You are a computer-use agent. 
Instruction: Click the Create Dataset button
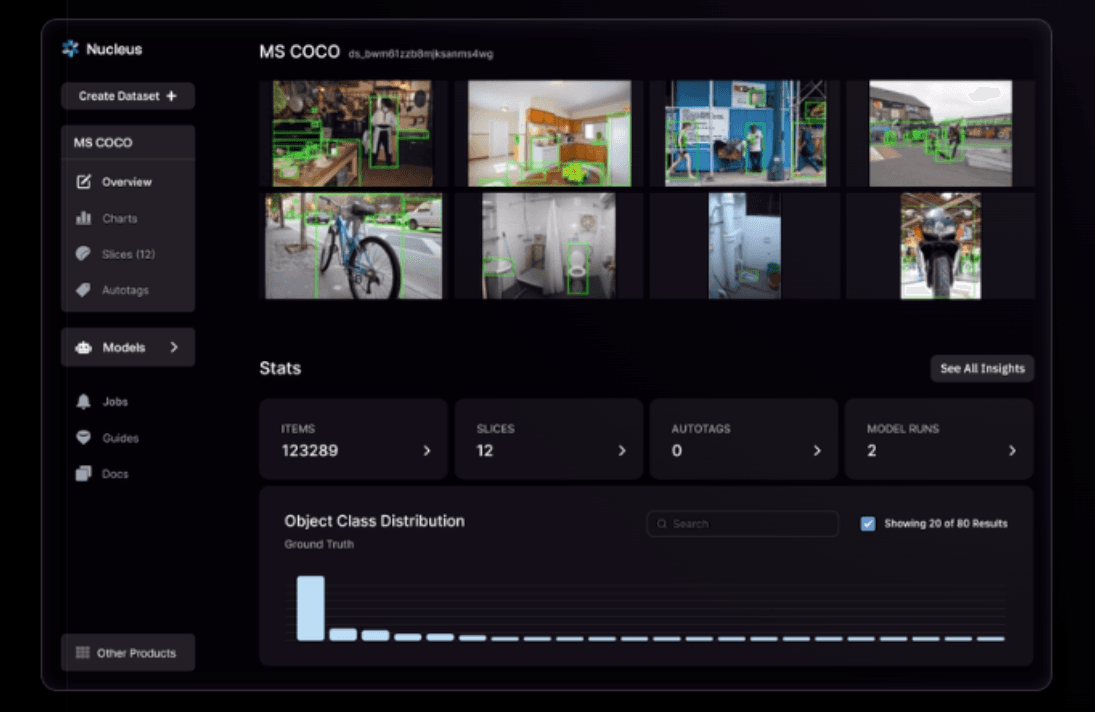tap(127, 96)
